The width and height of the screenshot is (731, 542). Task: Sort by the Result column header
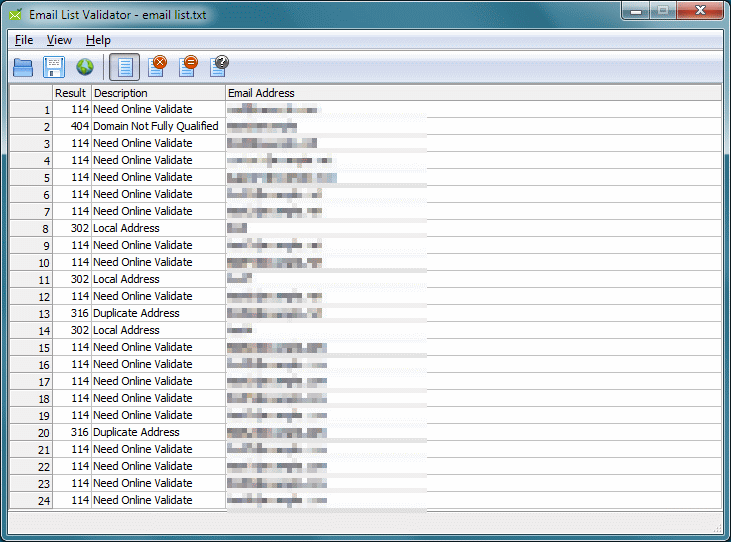tap(71, 93)
